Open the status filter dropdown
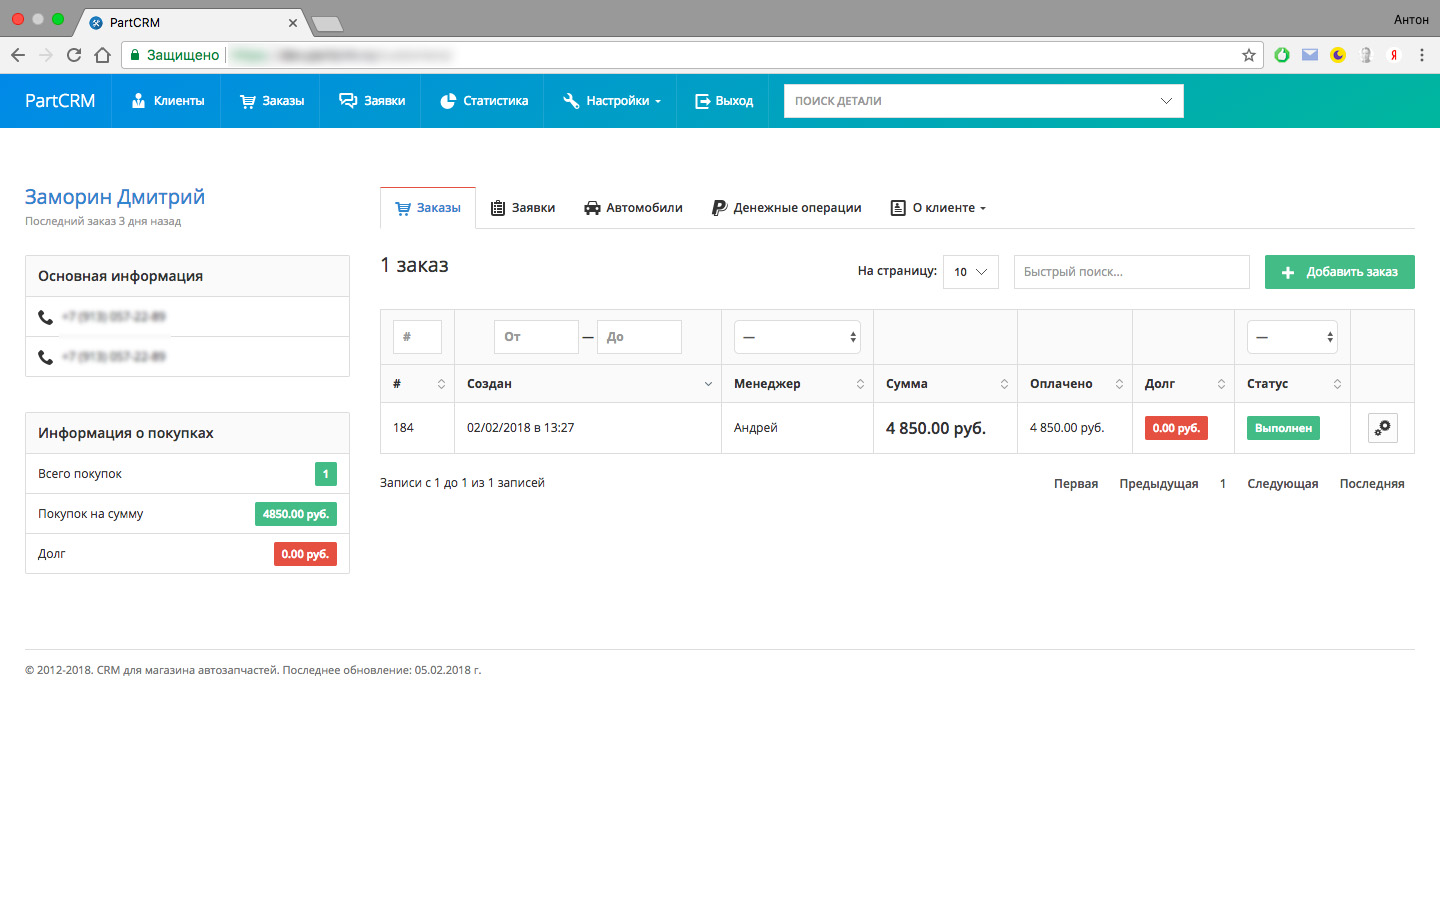The width and height of the screenshot is (1440, 900). tap(1292, 337)
